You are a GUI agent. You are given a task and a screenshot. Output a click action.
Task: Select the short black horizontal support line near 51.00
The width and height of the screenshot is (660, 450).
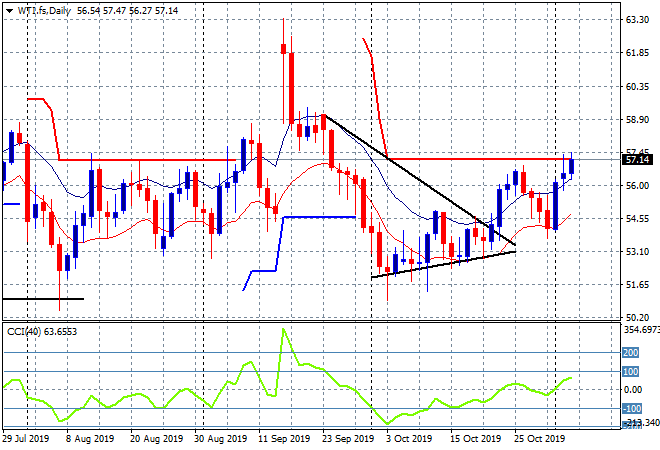click(43, 299)
